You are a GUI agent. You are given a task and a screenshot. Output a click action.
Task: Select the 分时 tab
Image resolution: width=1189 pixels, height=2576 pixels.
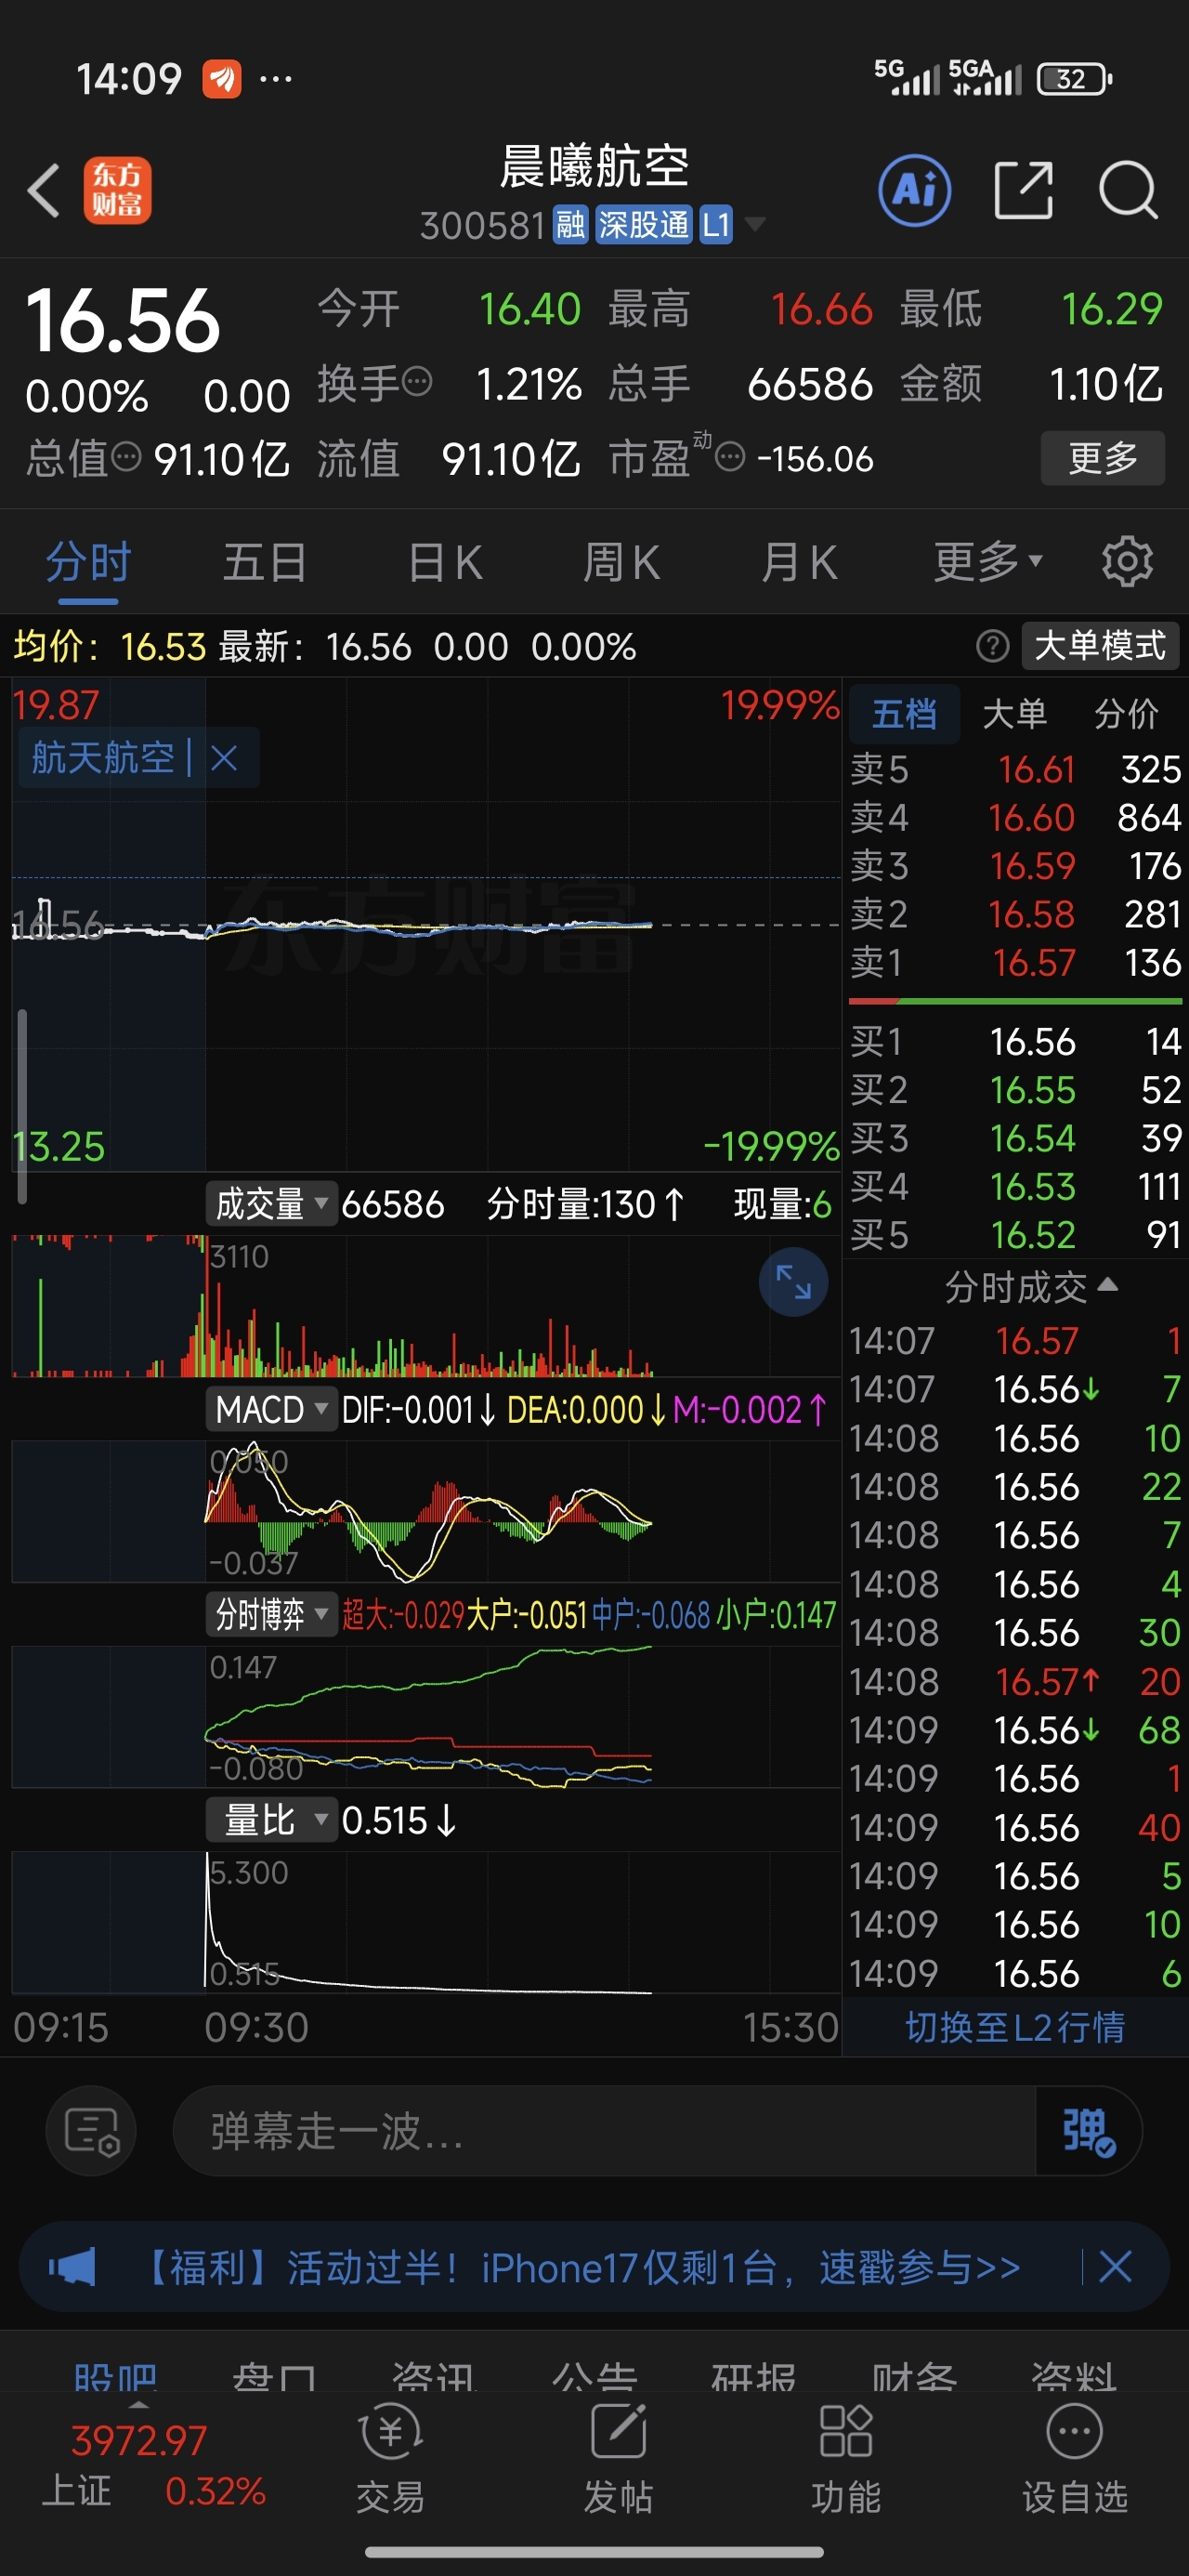(x=88, y=562)
